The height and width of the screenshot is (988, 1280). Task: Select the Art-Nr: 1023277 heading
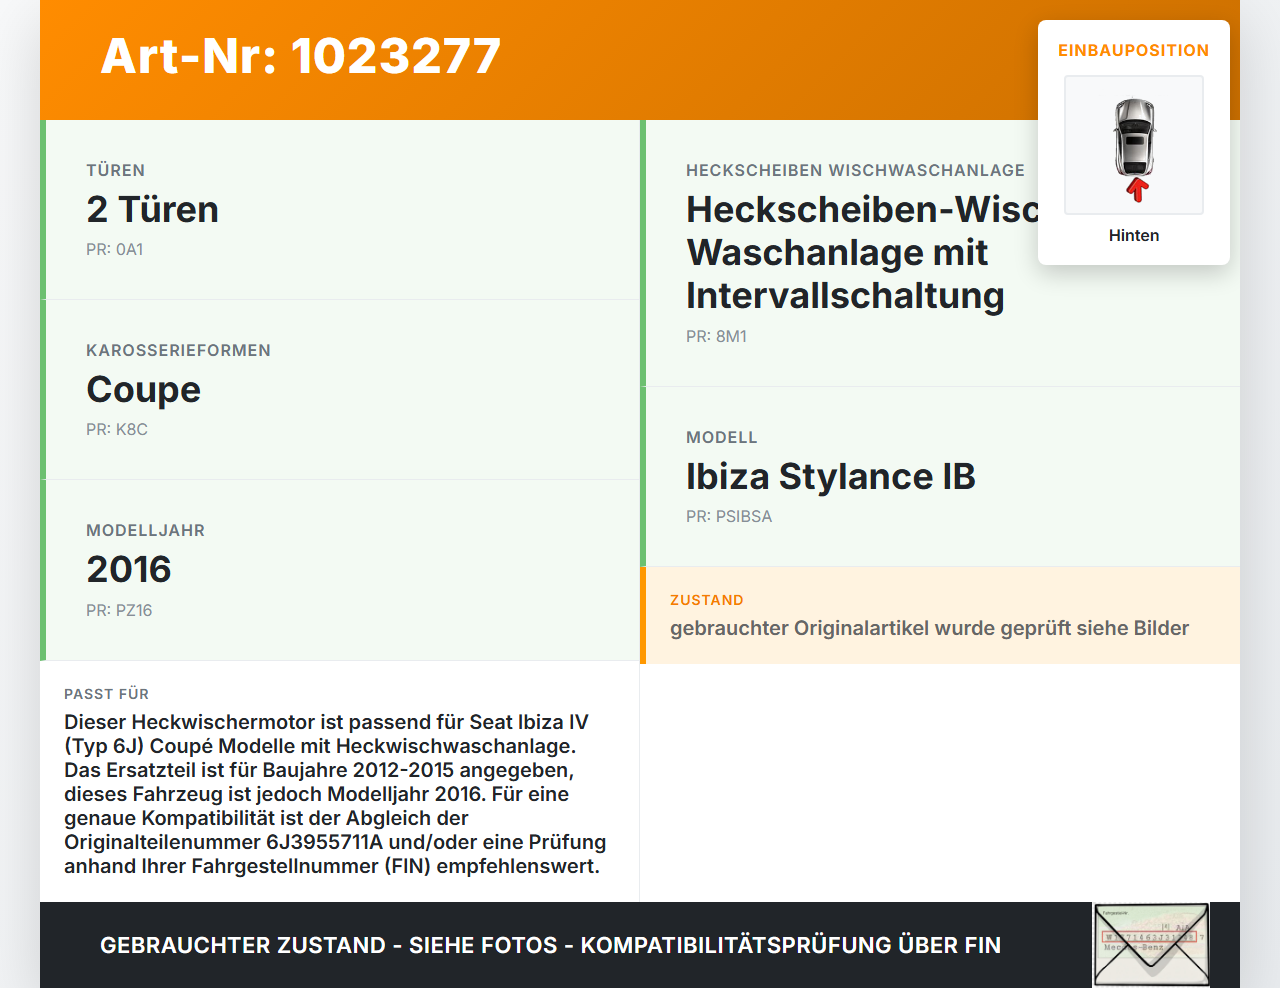pyautogui.click(x=300, y=56)
